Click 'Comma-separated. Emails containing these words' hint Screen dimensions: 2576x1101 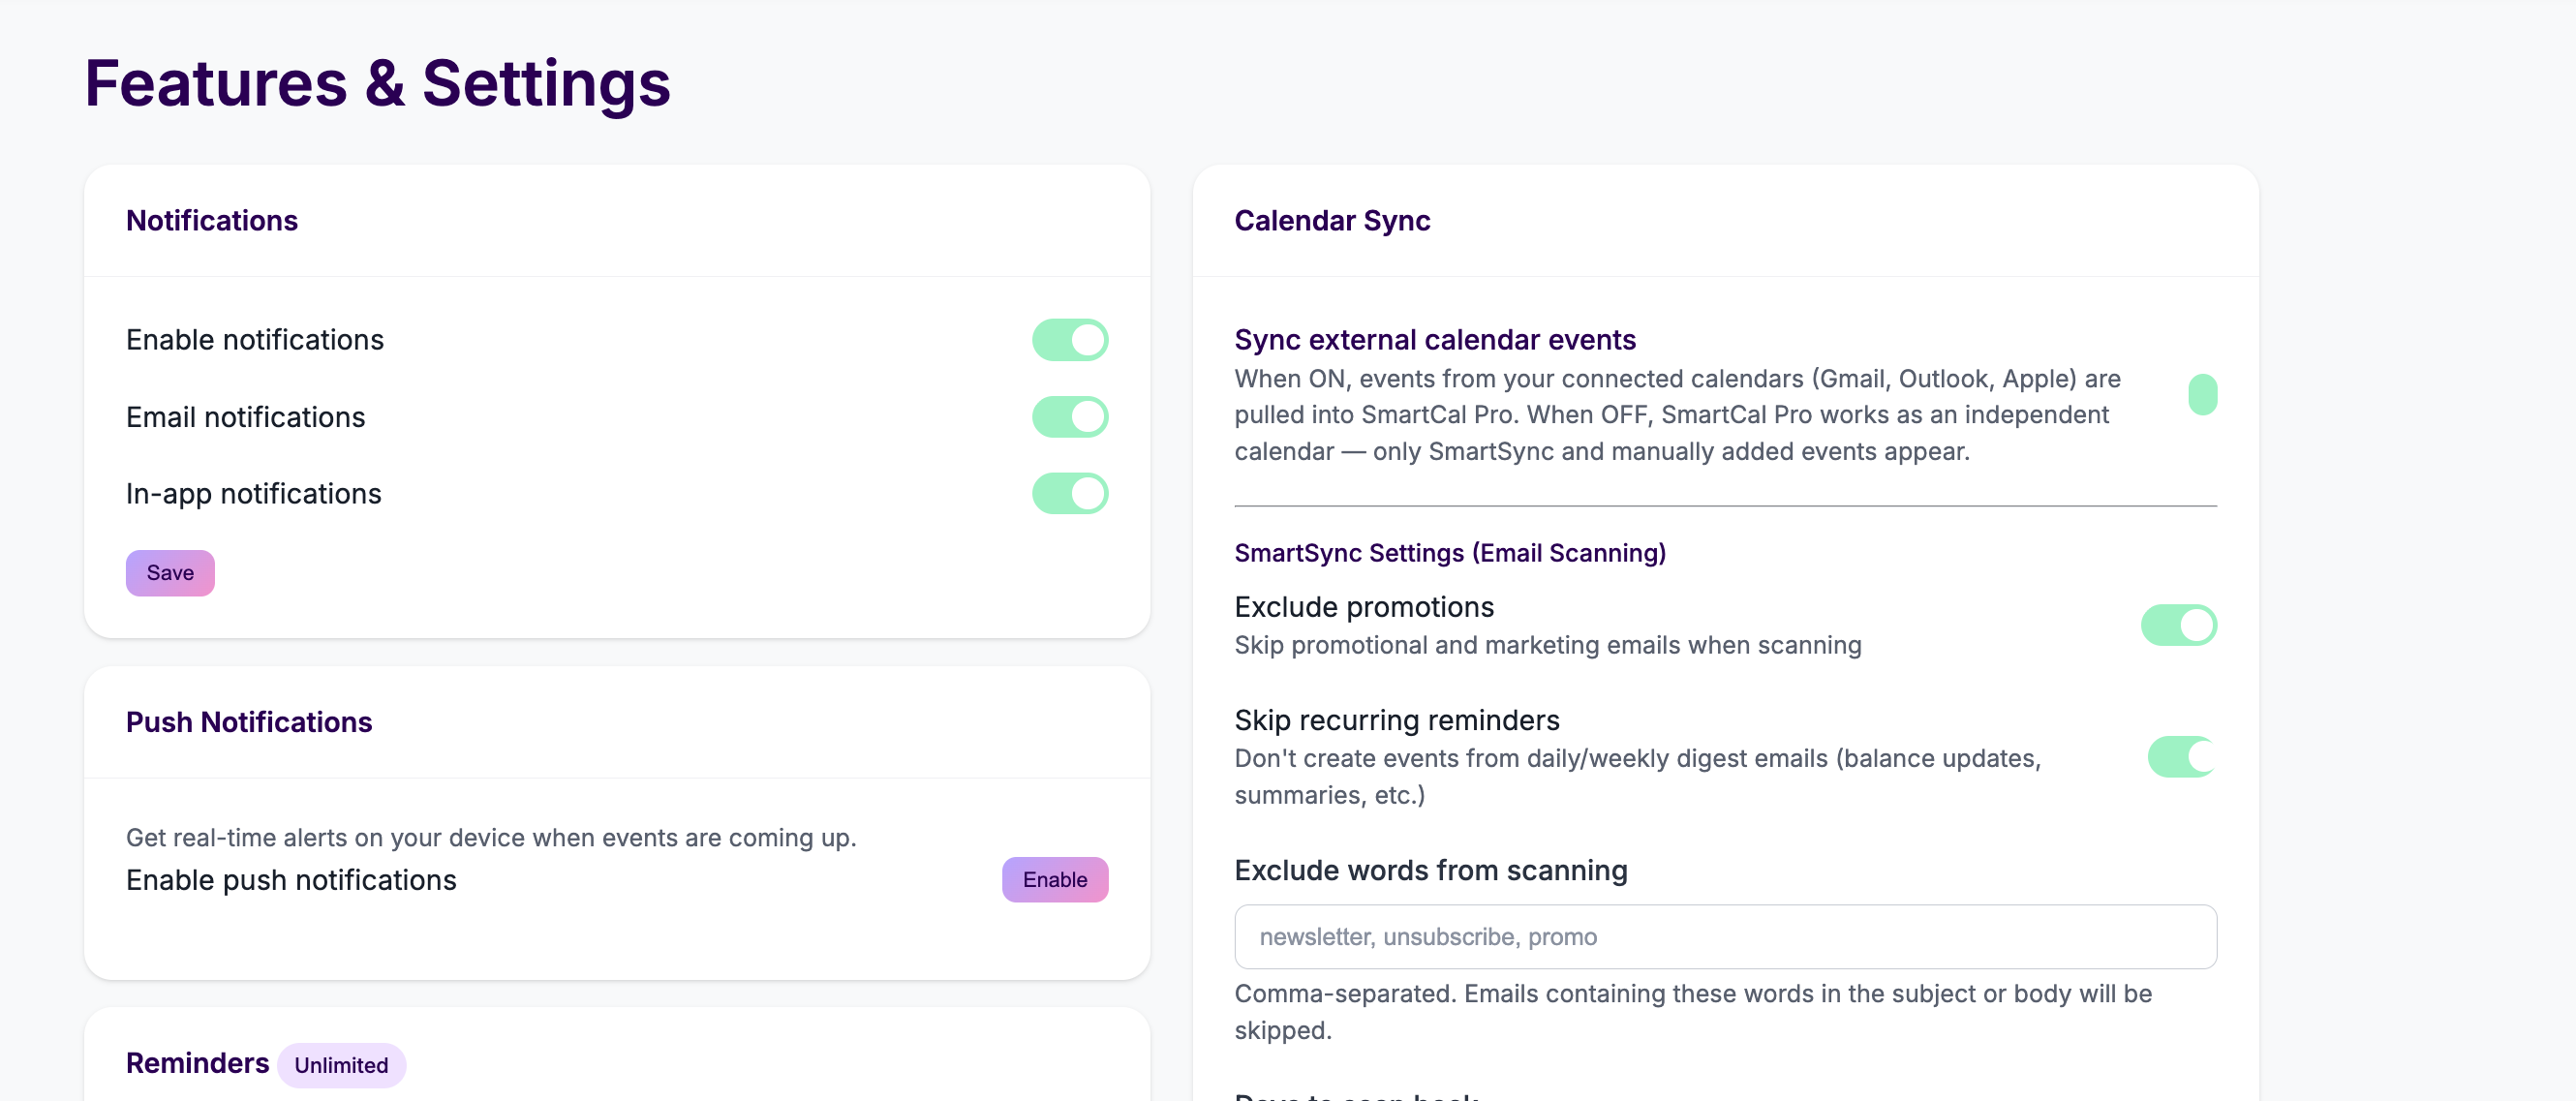click(x=1693, y=1012)
